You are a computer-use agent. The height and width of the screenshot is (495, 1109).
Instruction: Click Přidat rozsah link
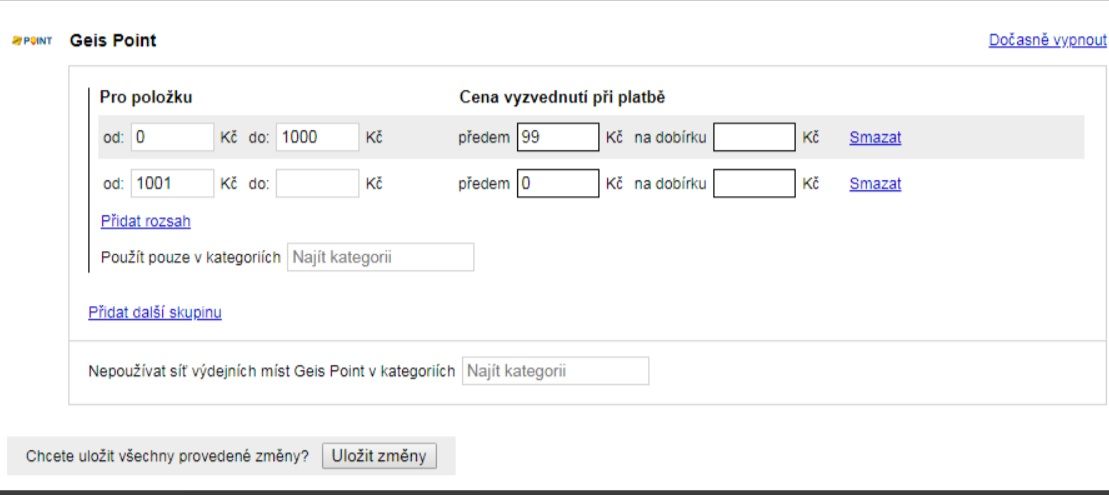pos(146,221)
